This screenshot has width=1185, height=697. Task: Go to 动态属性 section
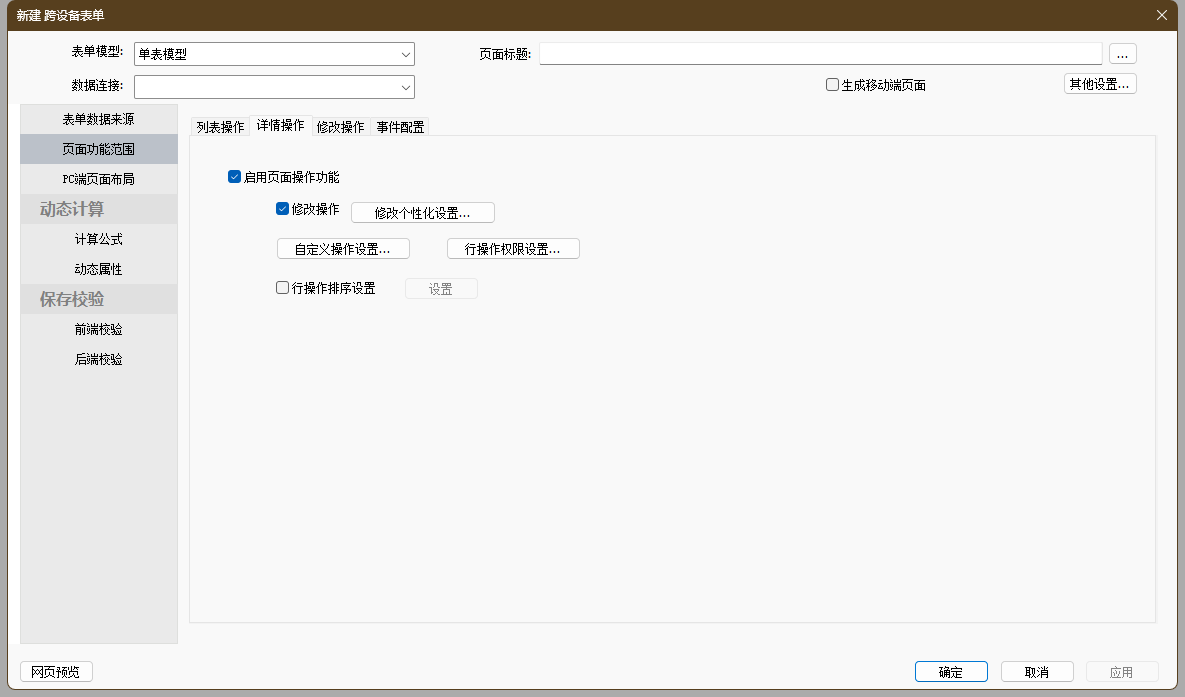[x=98, y=269]
